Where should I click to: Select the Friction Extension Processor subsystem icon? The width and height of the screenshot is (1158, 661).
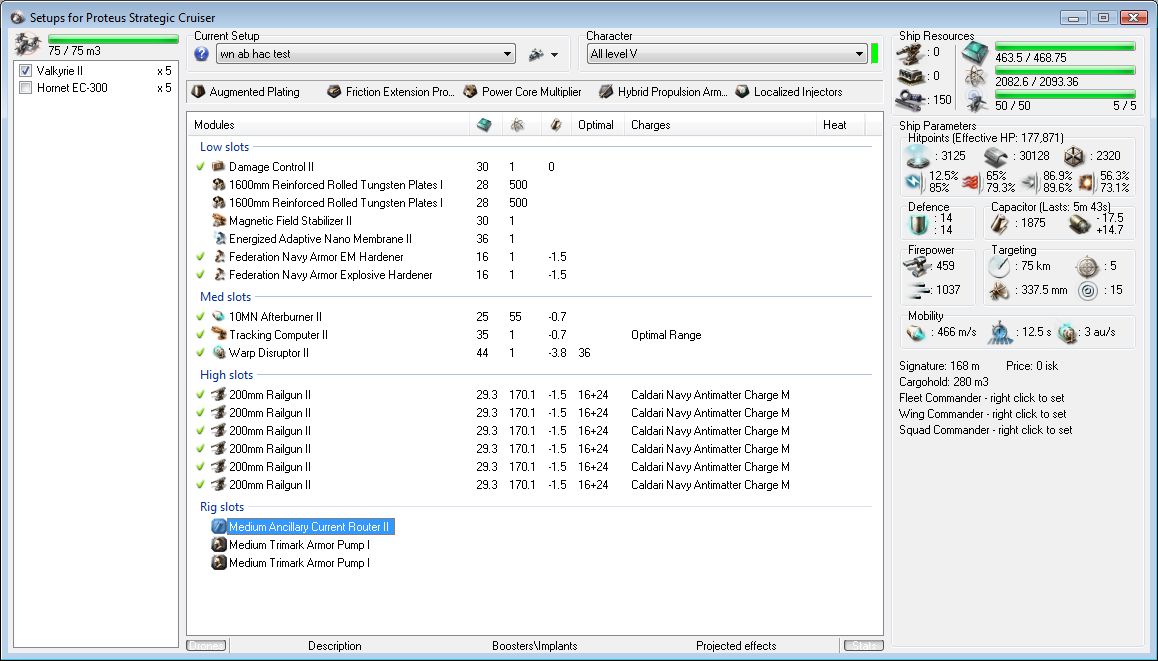coord(334,92)
